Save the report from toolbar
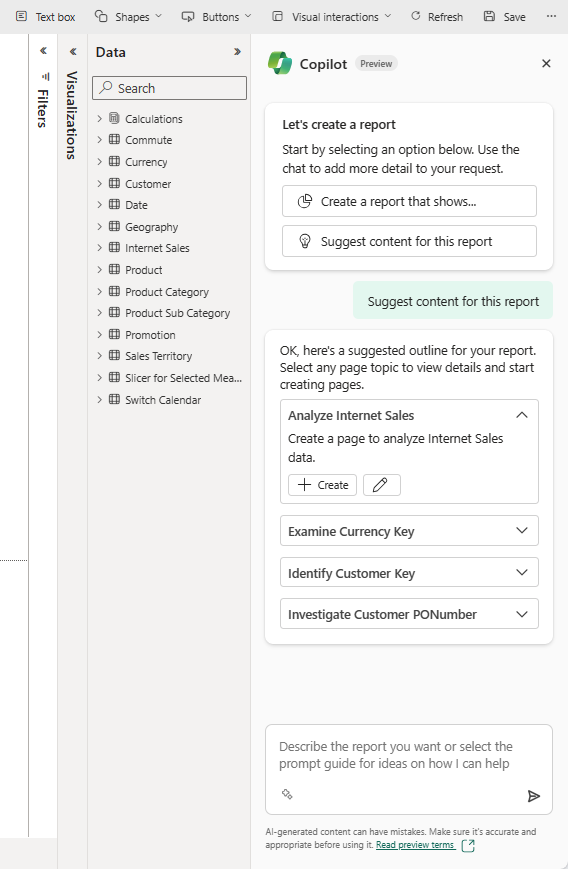The width and height of the screenshot is (568, 869). 504,17
